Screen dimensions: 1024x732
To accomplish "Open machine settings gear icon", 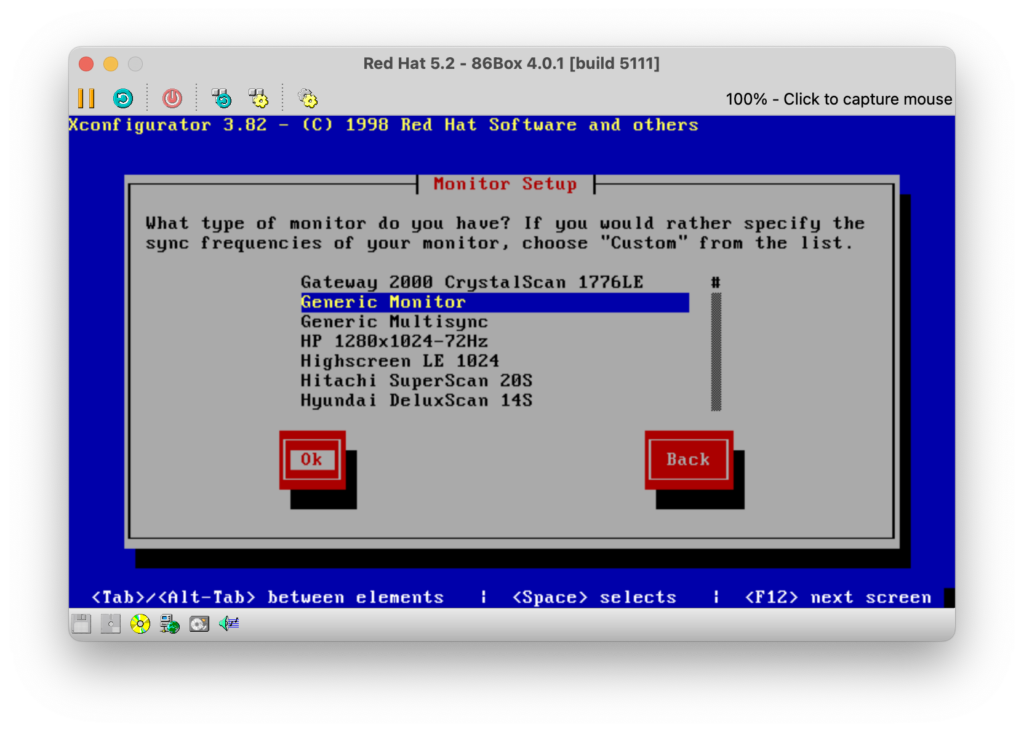I will 308,99.
